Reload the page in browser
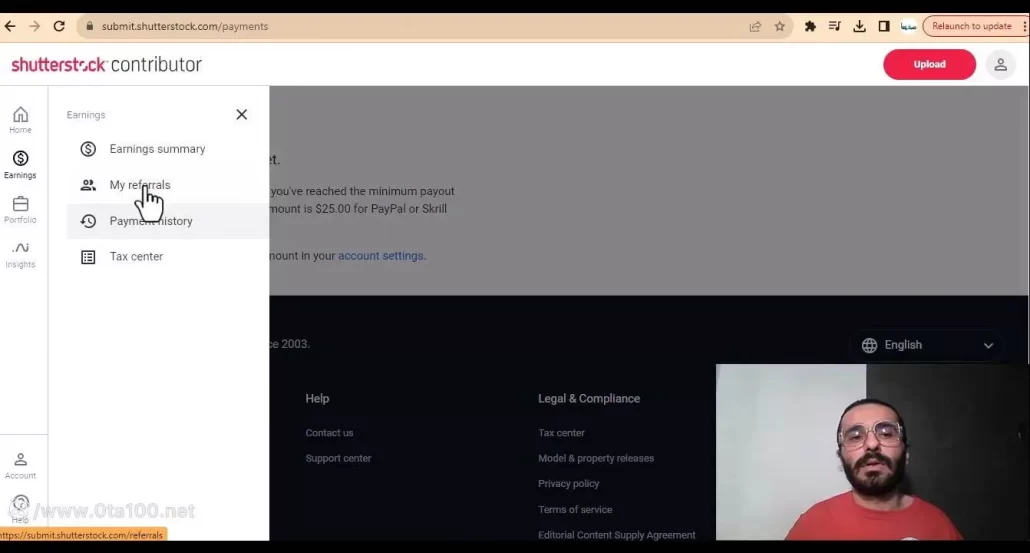Image resolution: width=1030 pixels, height=553 pixels. point(59,26)
